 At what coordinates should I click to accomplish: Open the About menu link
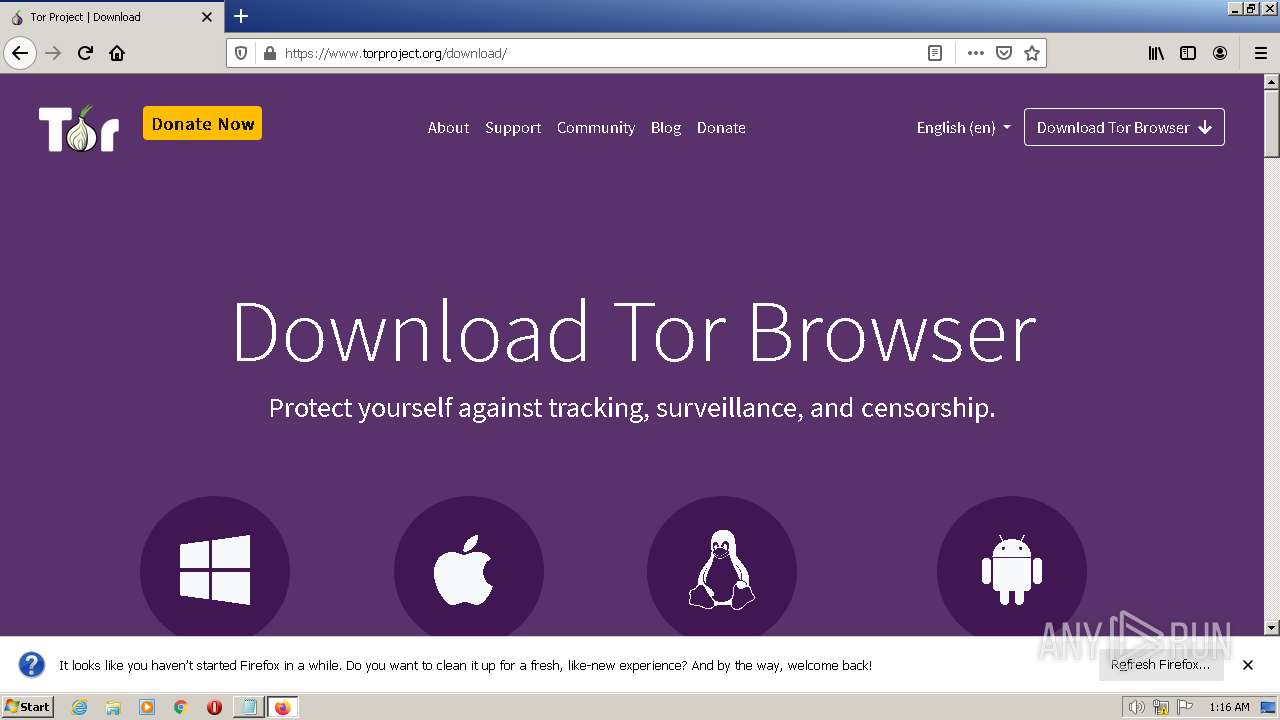click(448, 127)
